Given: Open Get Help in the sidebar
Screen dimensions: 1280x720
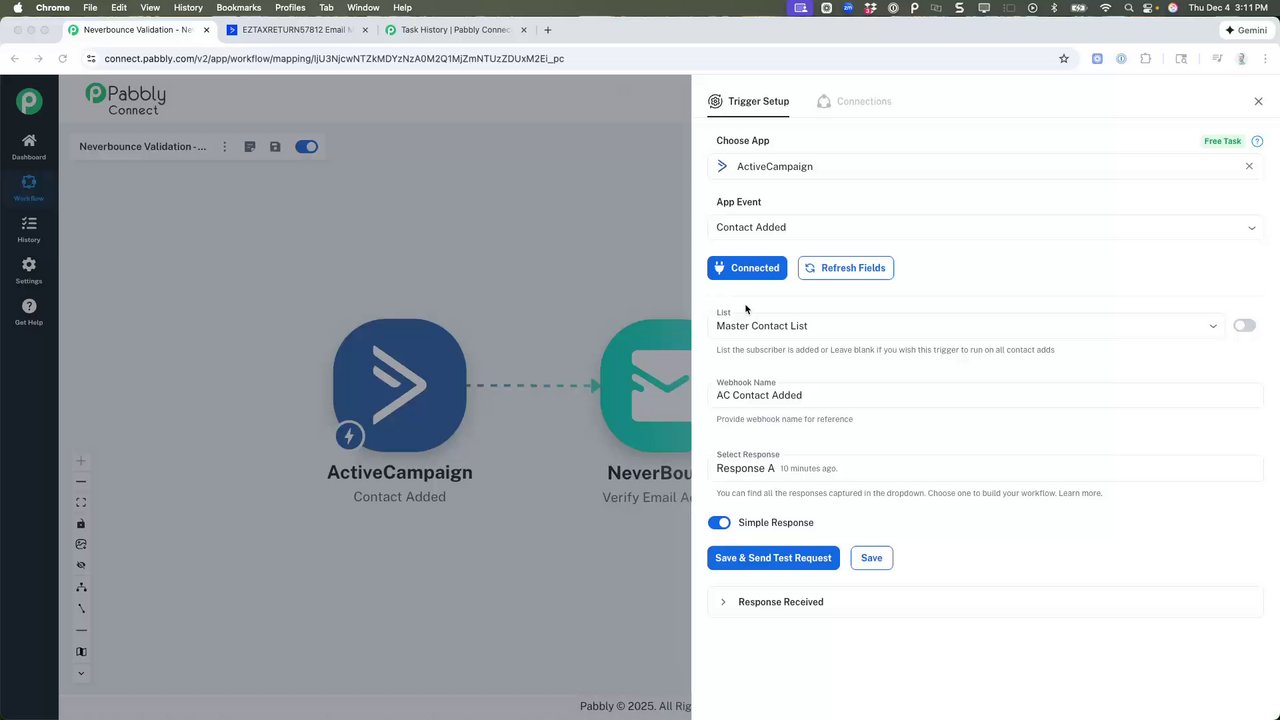Looking at the screenshot, I should point(29,312).
